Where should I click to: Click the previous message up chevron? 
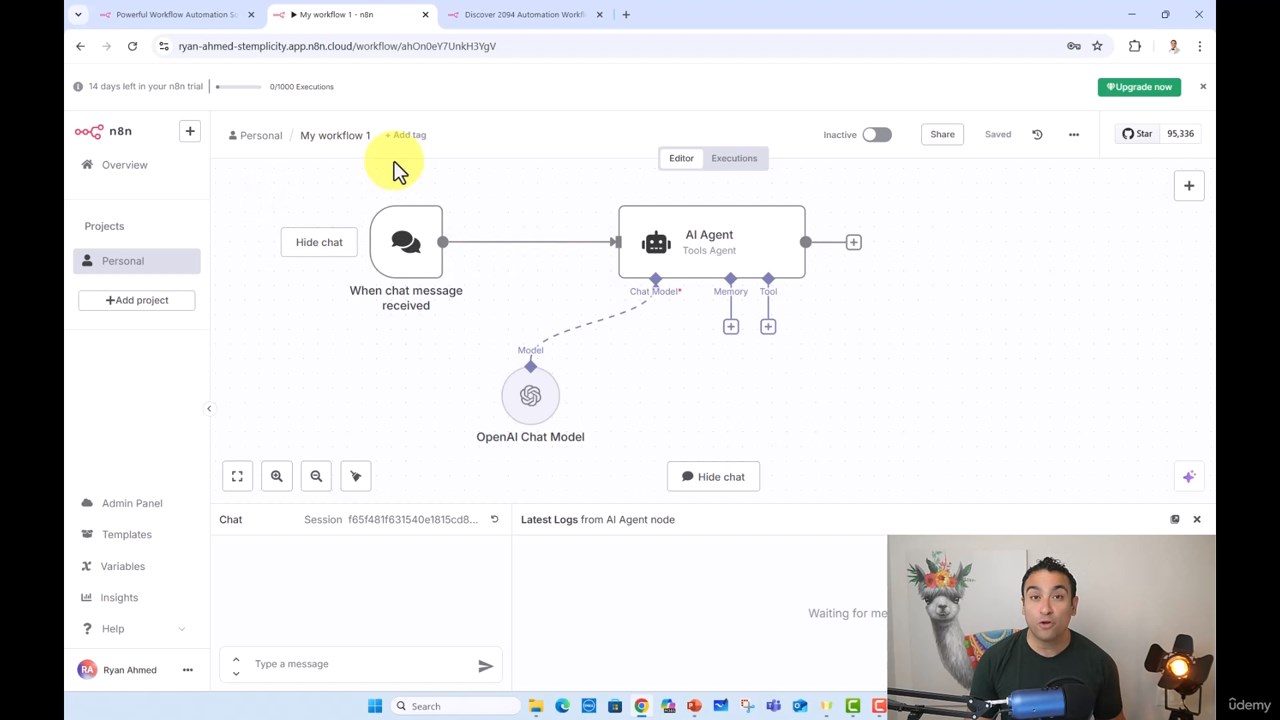click(x=236, y=659)
